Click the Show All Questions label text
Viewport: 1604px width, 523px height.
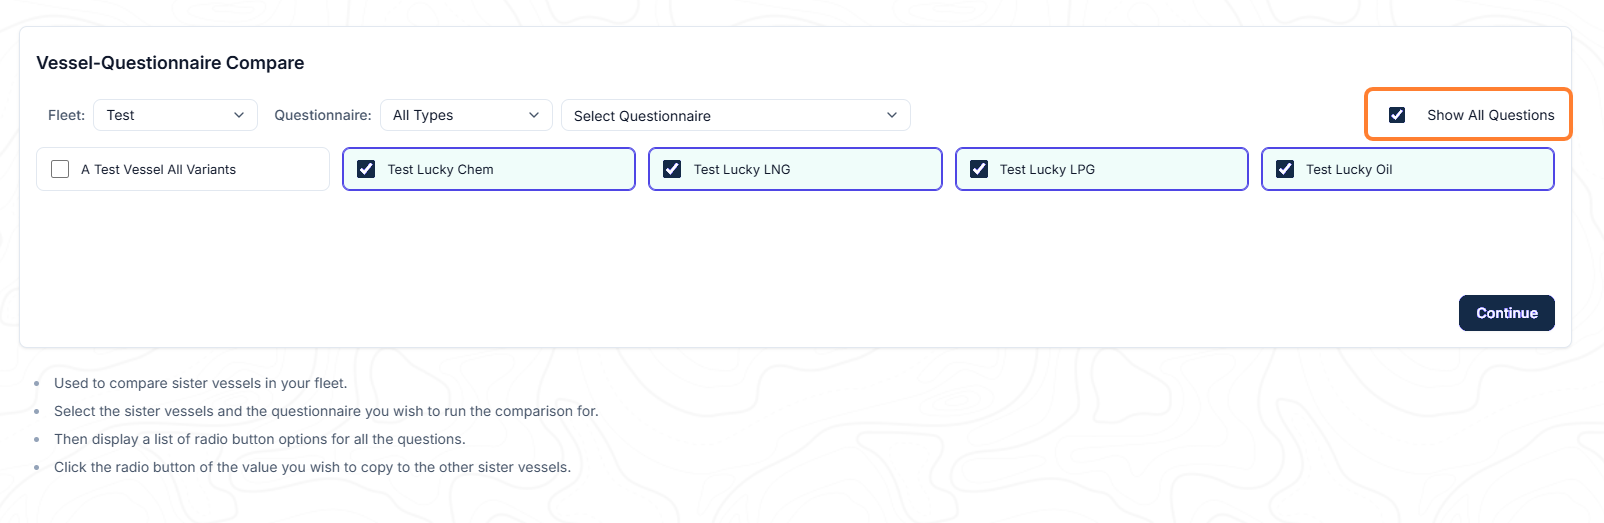(1490, 115)
